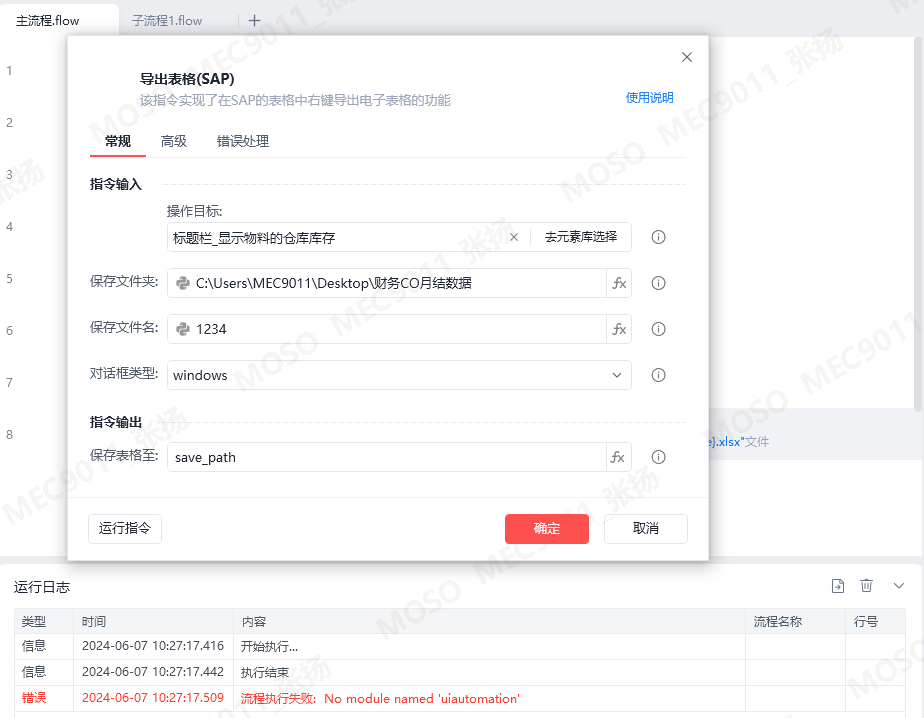Viewport: 924px width, 718px height.
Task: Open fx expression editor for 保存文件夹
Action: (x=619, y=283)
